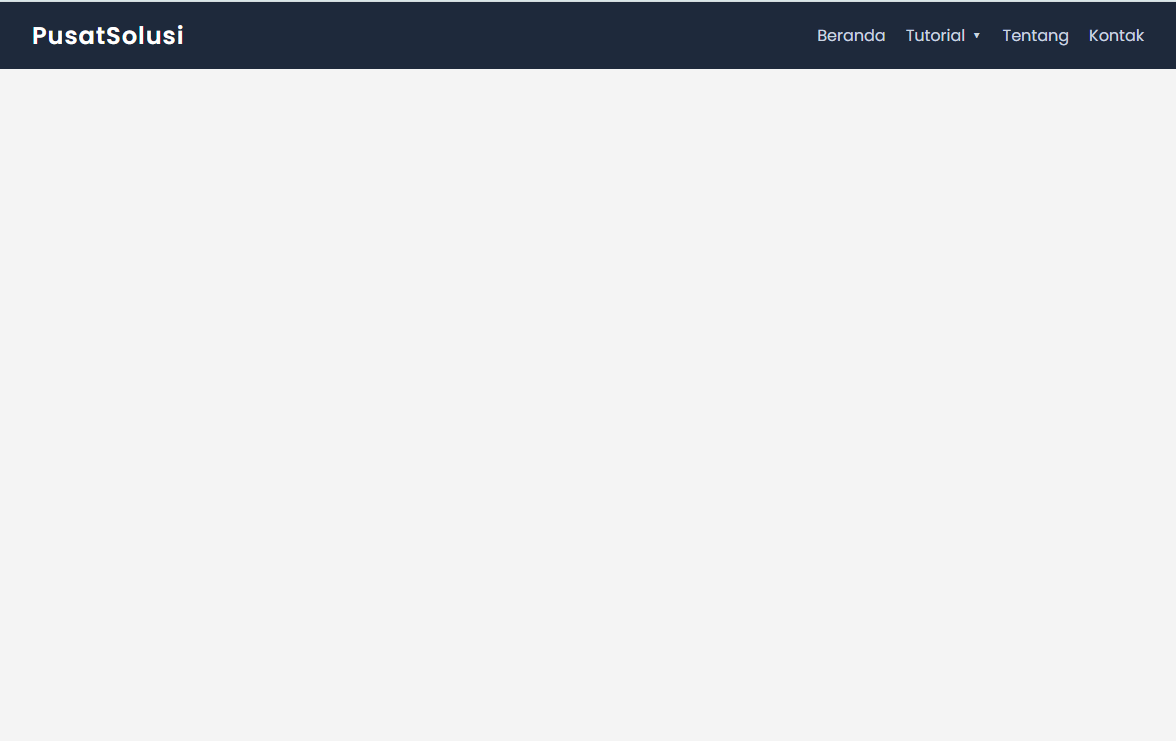Open the Kontak page link

1116,36
